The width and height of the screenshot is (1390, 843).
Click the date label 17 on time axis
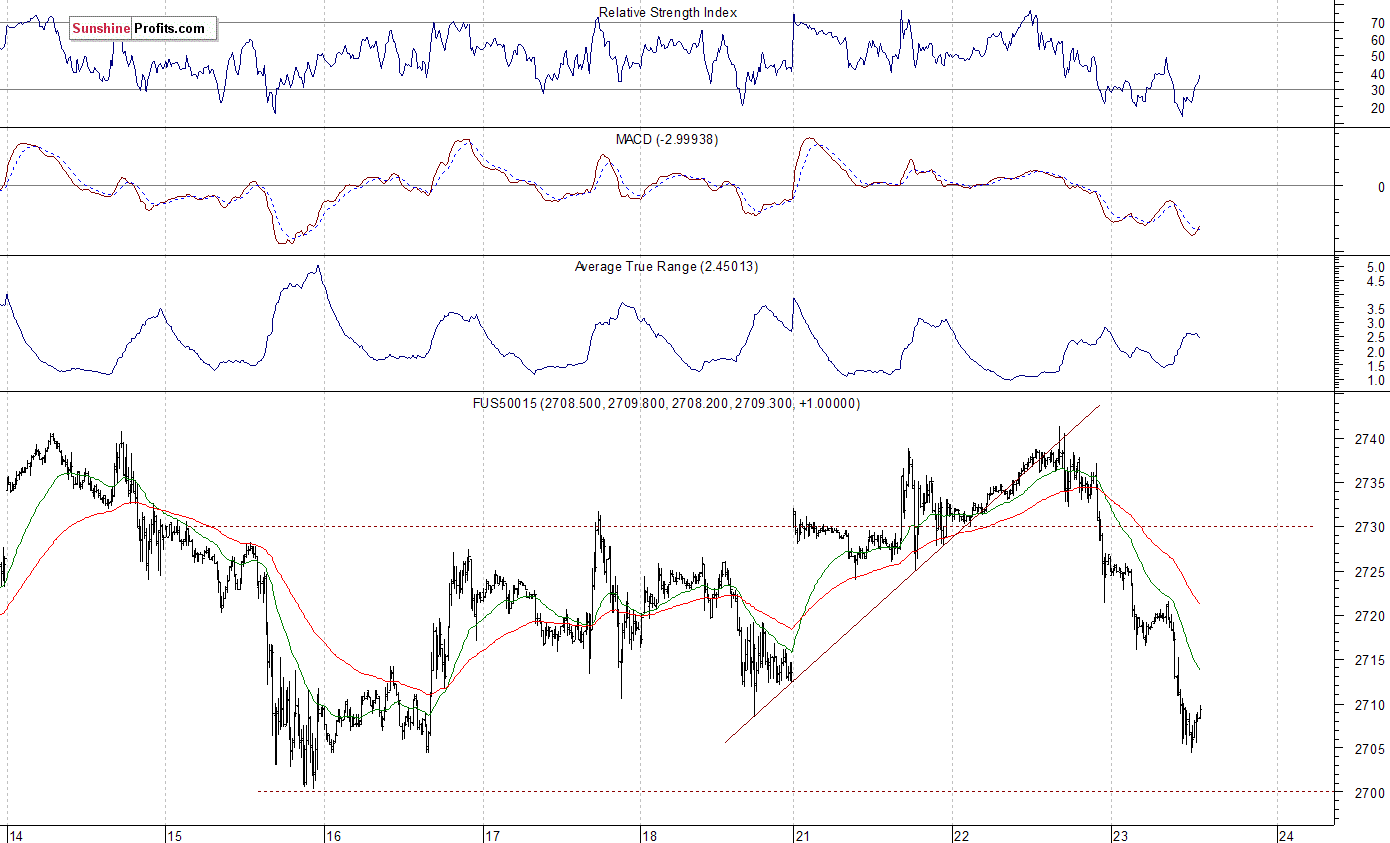[x=491, y=835]
